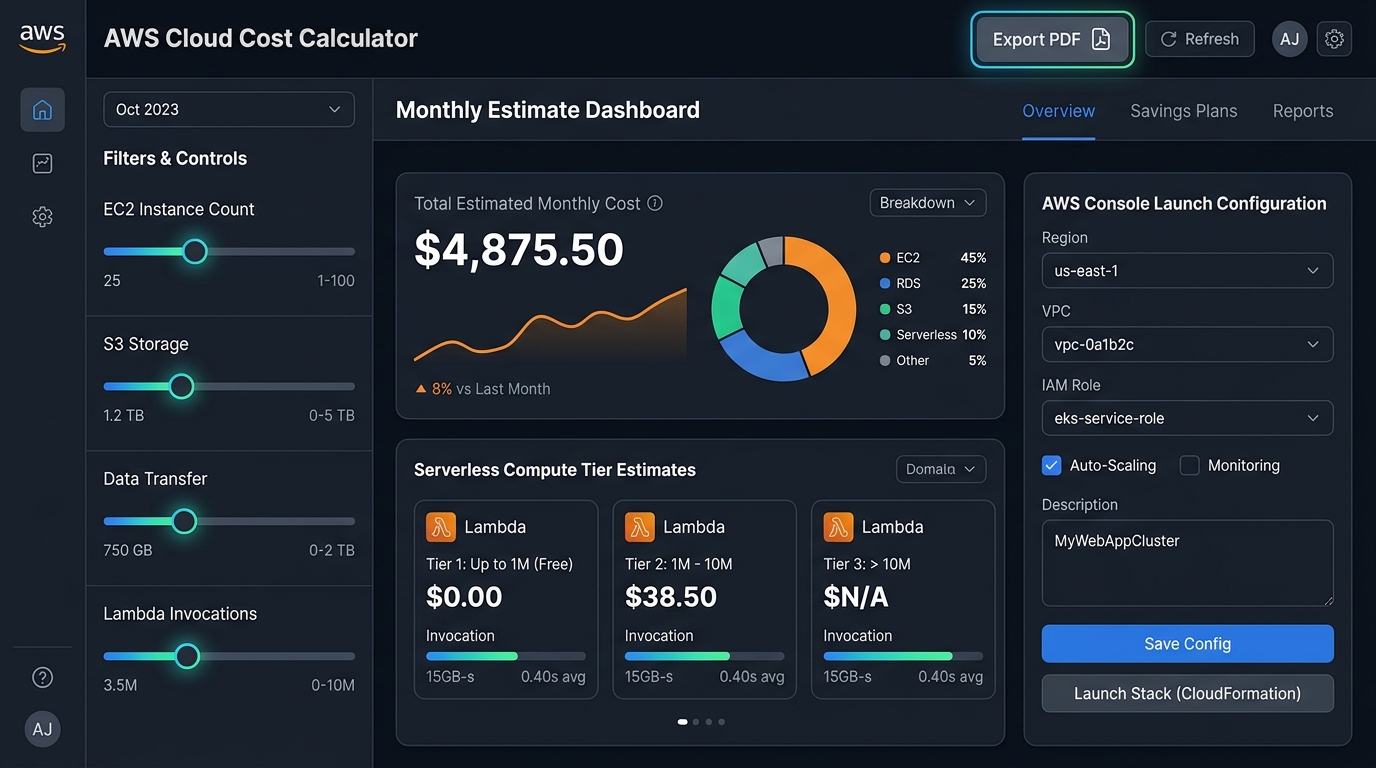
Task: Click the $38.50 Tier 2 price
Action: point(671,597)
